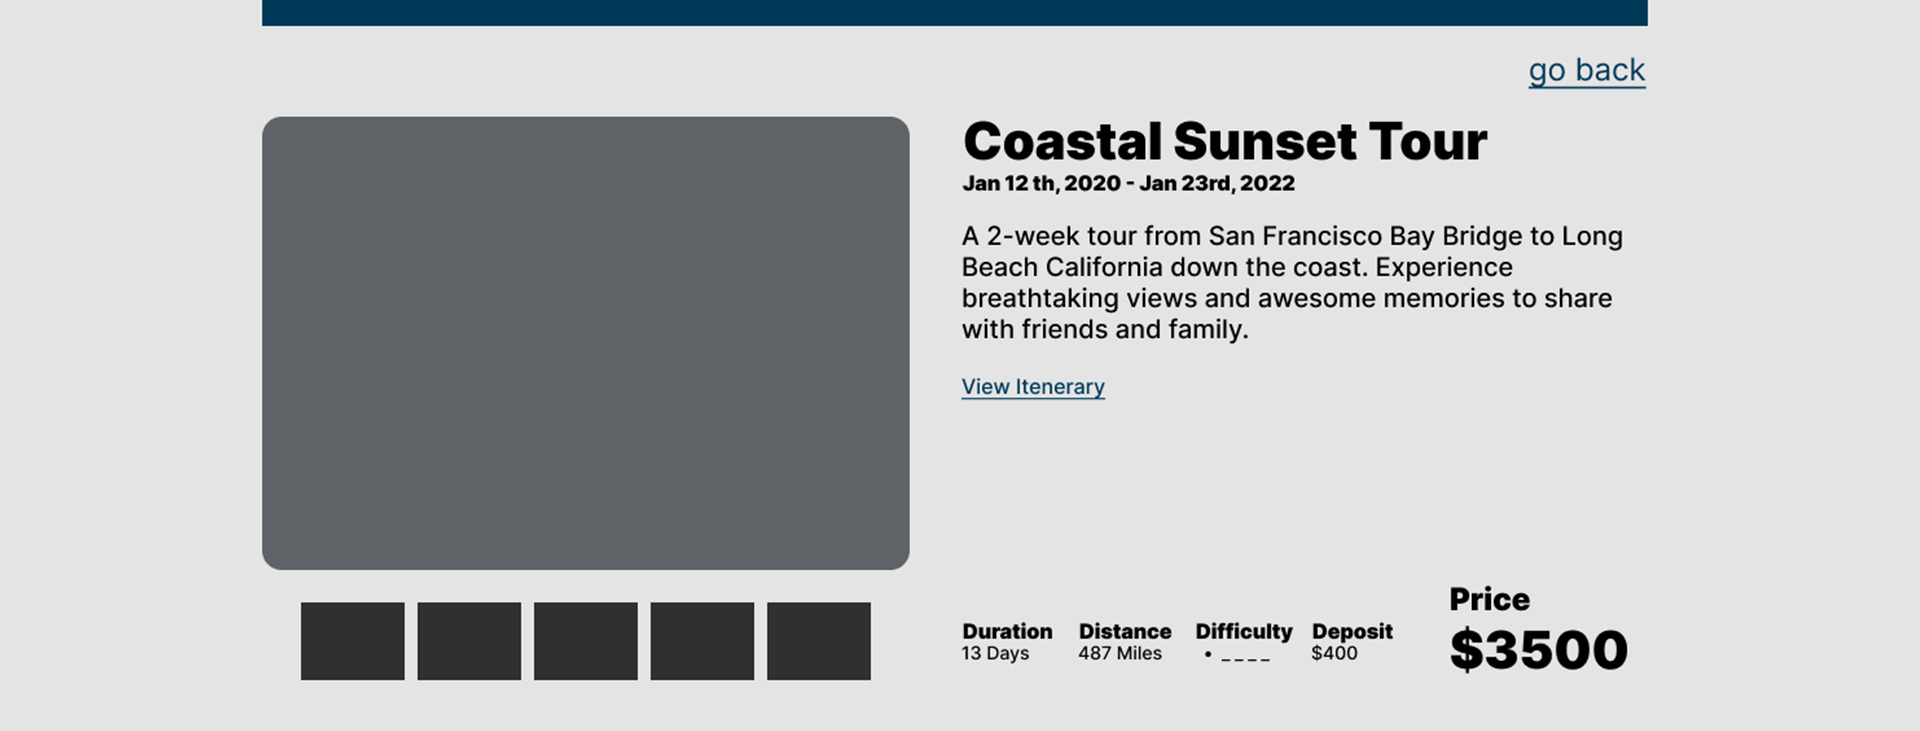Click the Duration label
1920x731 pixels.
pyautogui.click(x=1007, y=631)
